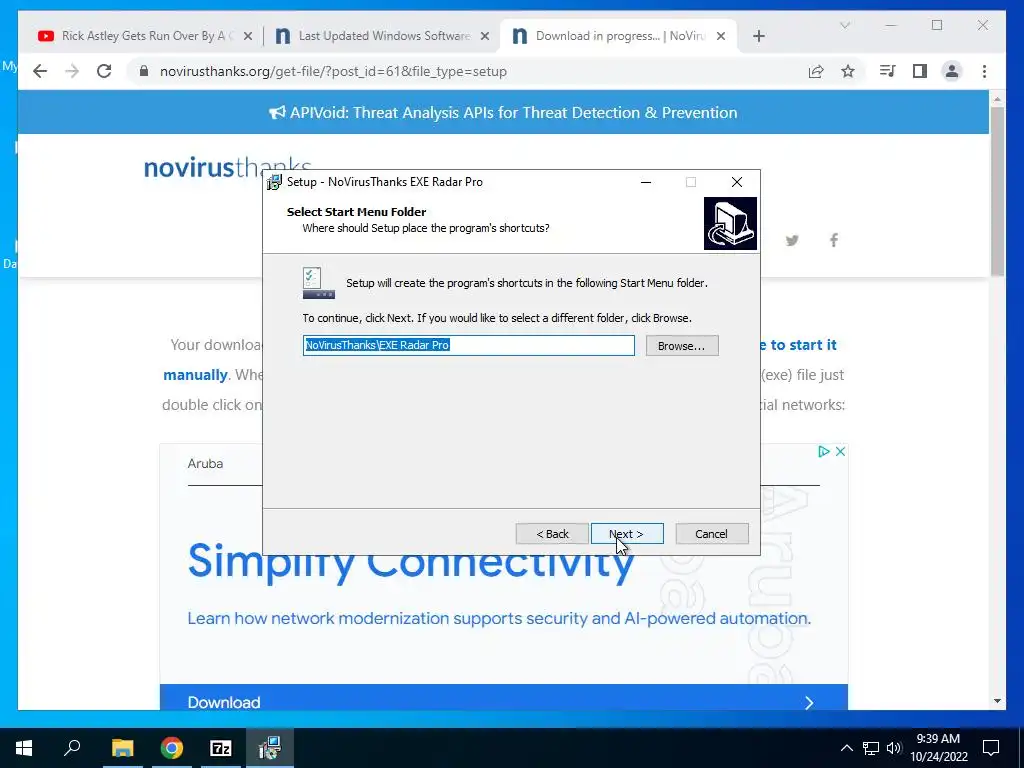Open the volume tray icon
Screen dimensions: 1024x768
[x=894, y=748]
